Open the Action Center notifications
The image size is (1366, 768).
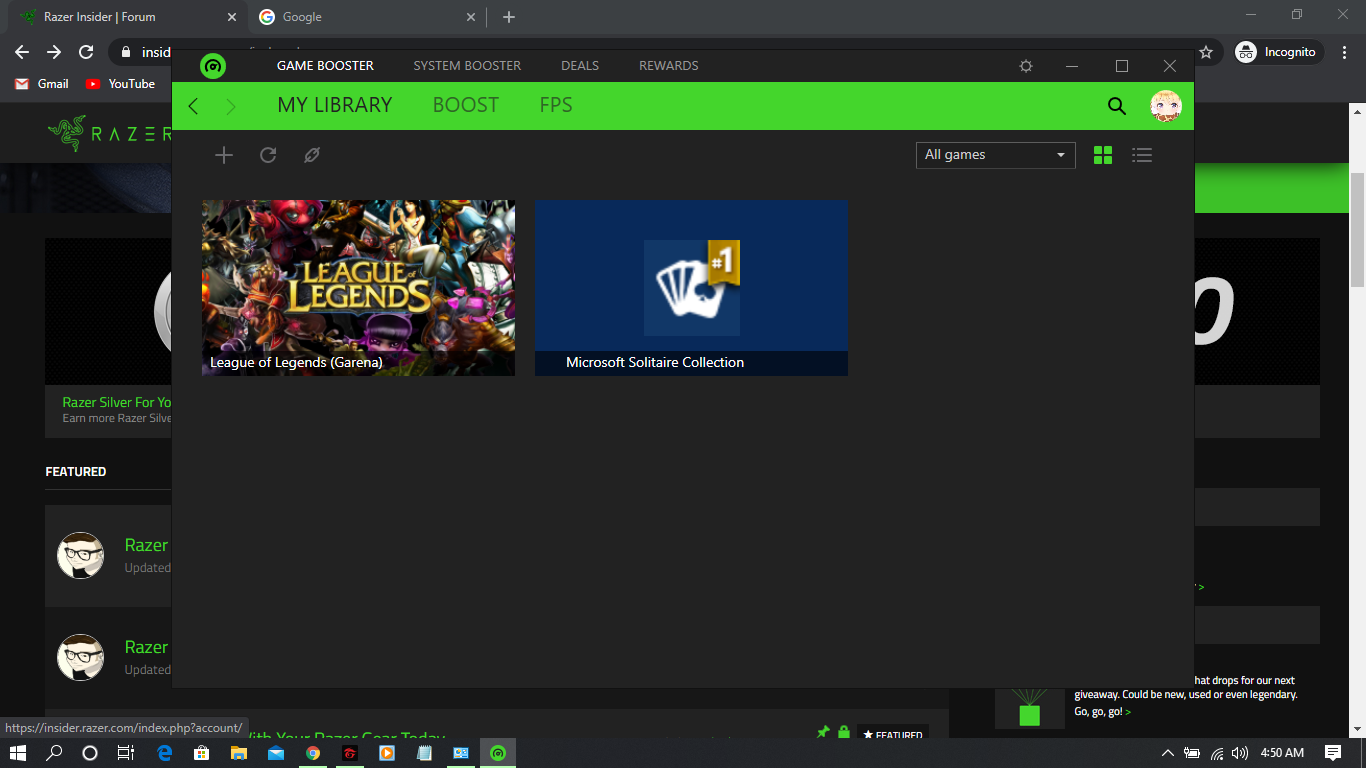(1333, 753)
